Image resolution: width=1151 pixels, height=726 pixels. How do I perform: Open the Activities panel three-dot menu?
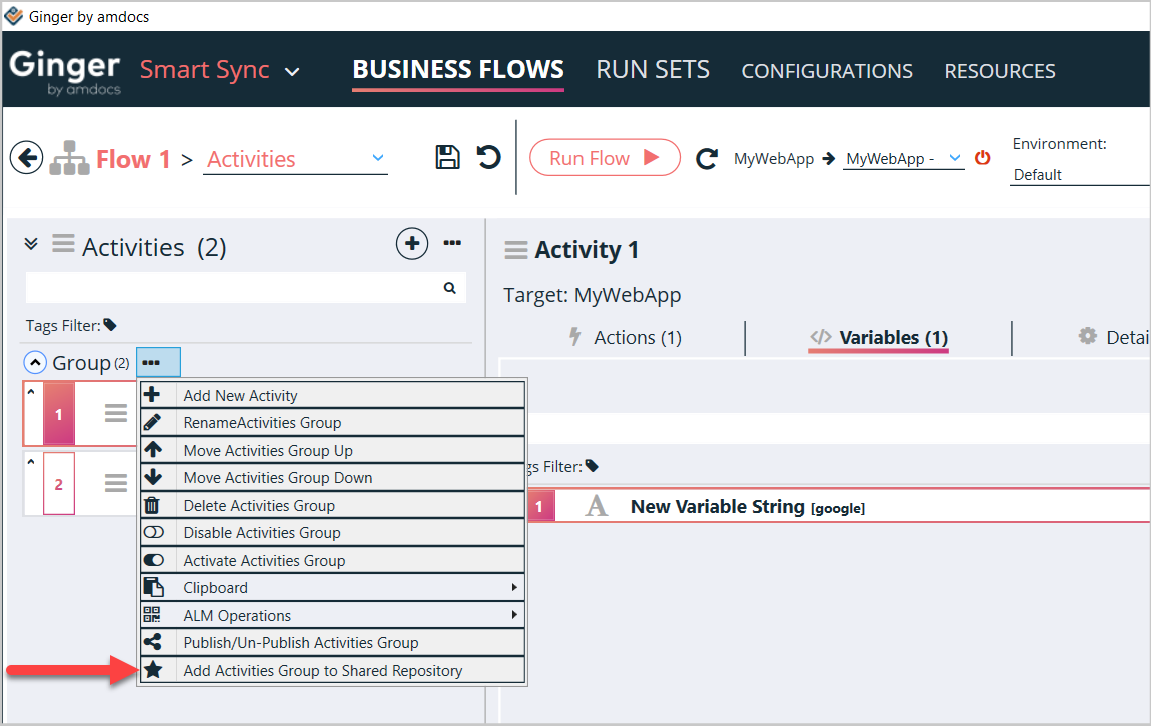pyautogui.click(x=452, y=243)
